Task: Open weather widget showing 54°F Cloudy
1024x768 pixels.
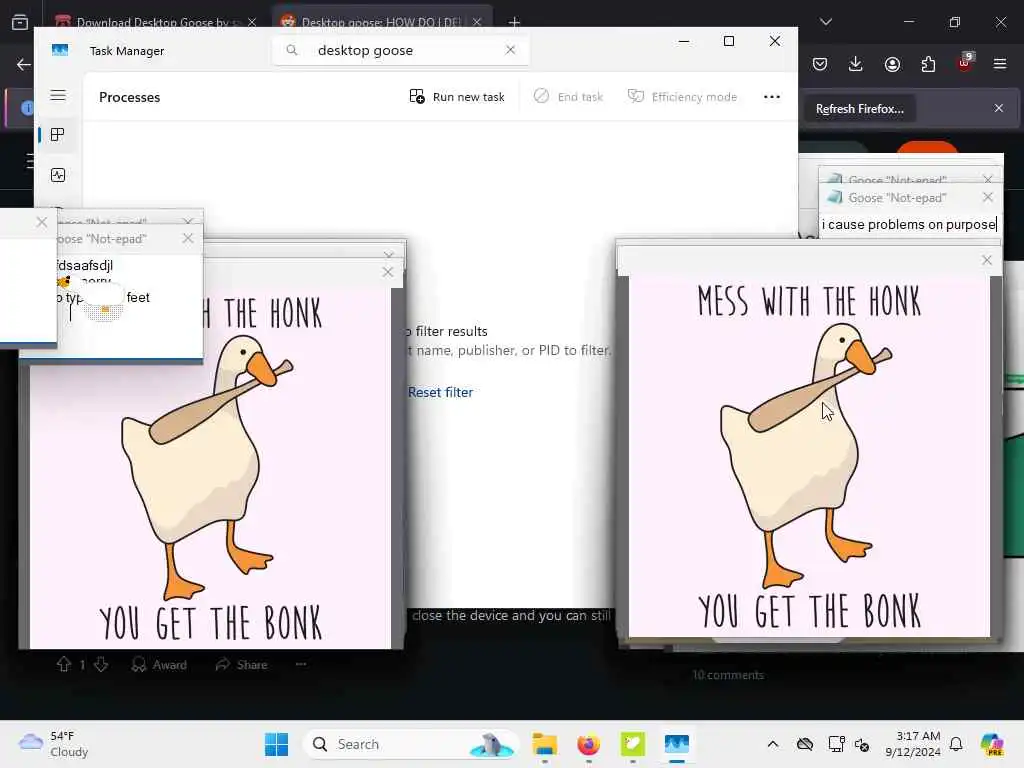Action: [54, 744]
